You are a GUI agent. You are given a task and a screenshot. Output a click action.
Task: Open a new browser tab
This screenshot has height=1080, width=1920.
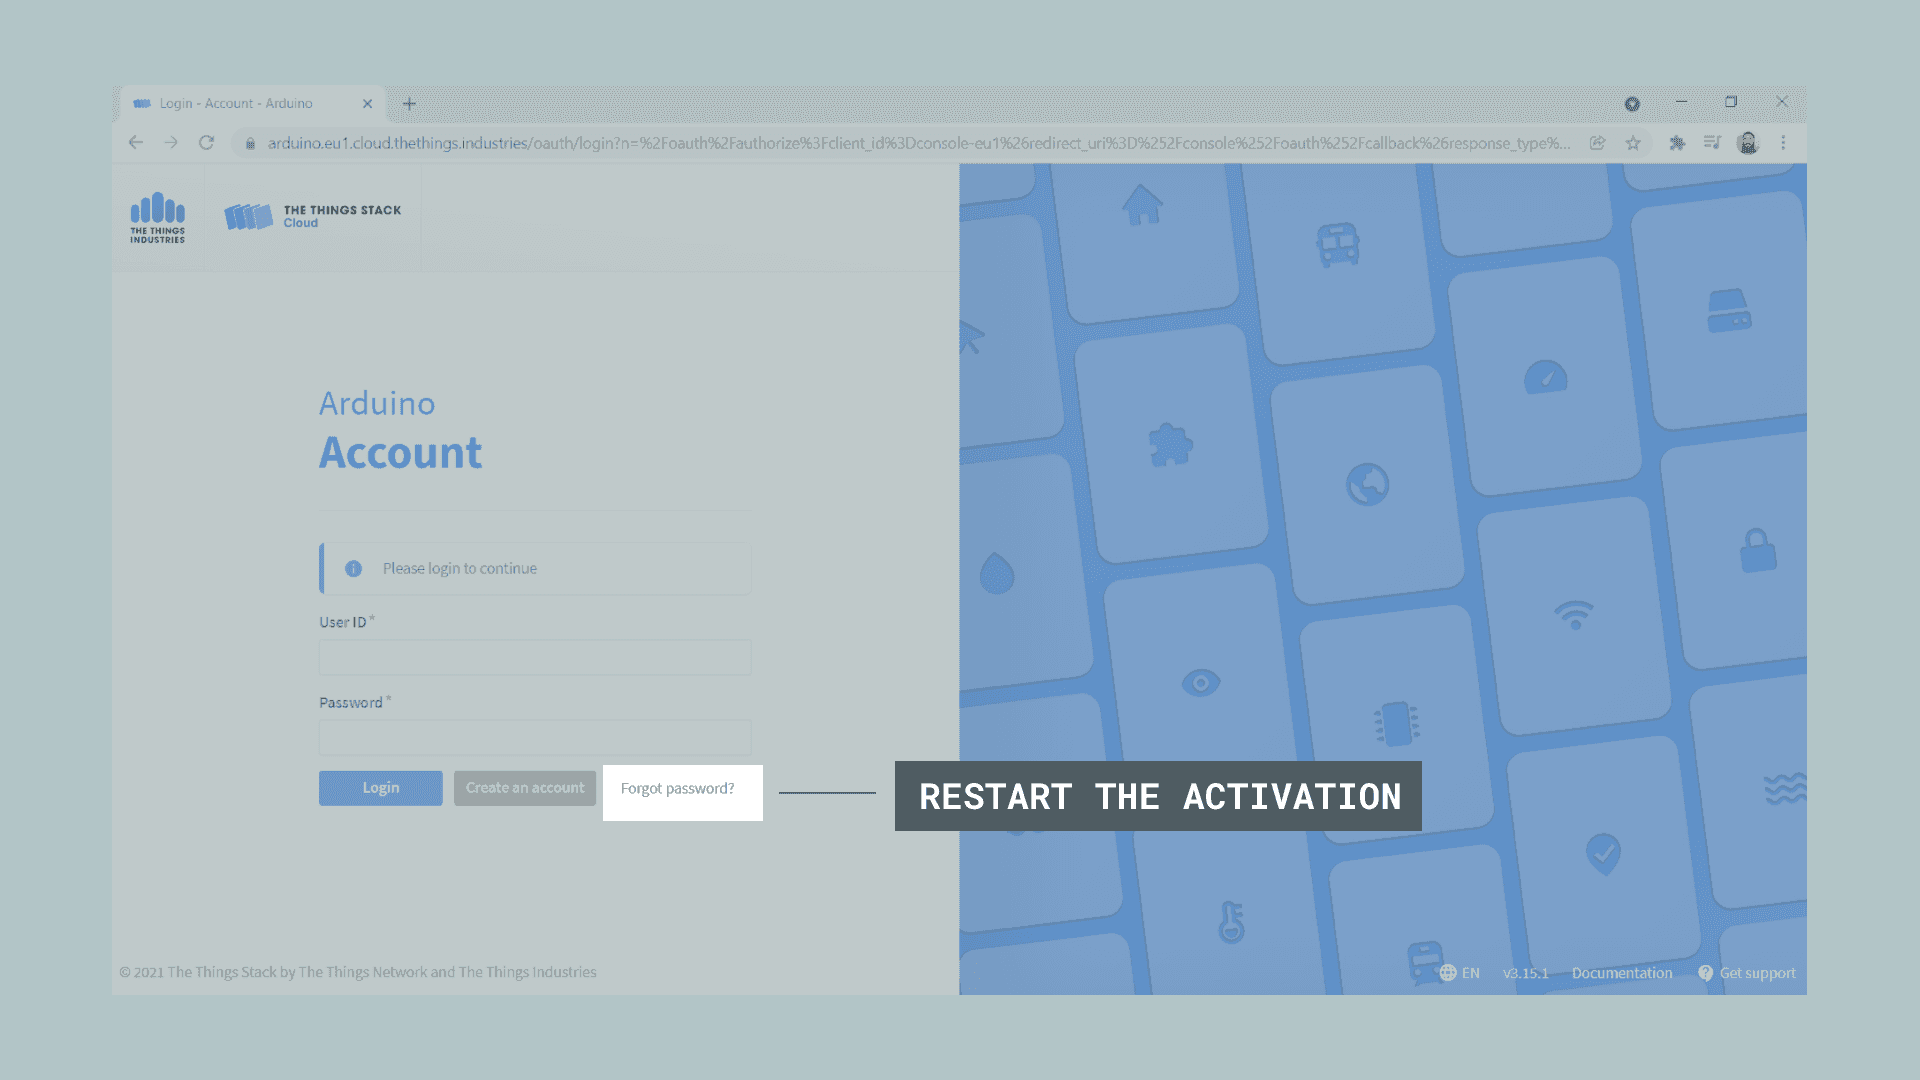click(x=409, y=104)
